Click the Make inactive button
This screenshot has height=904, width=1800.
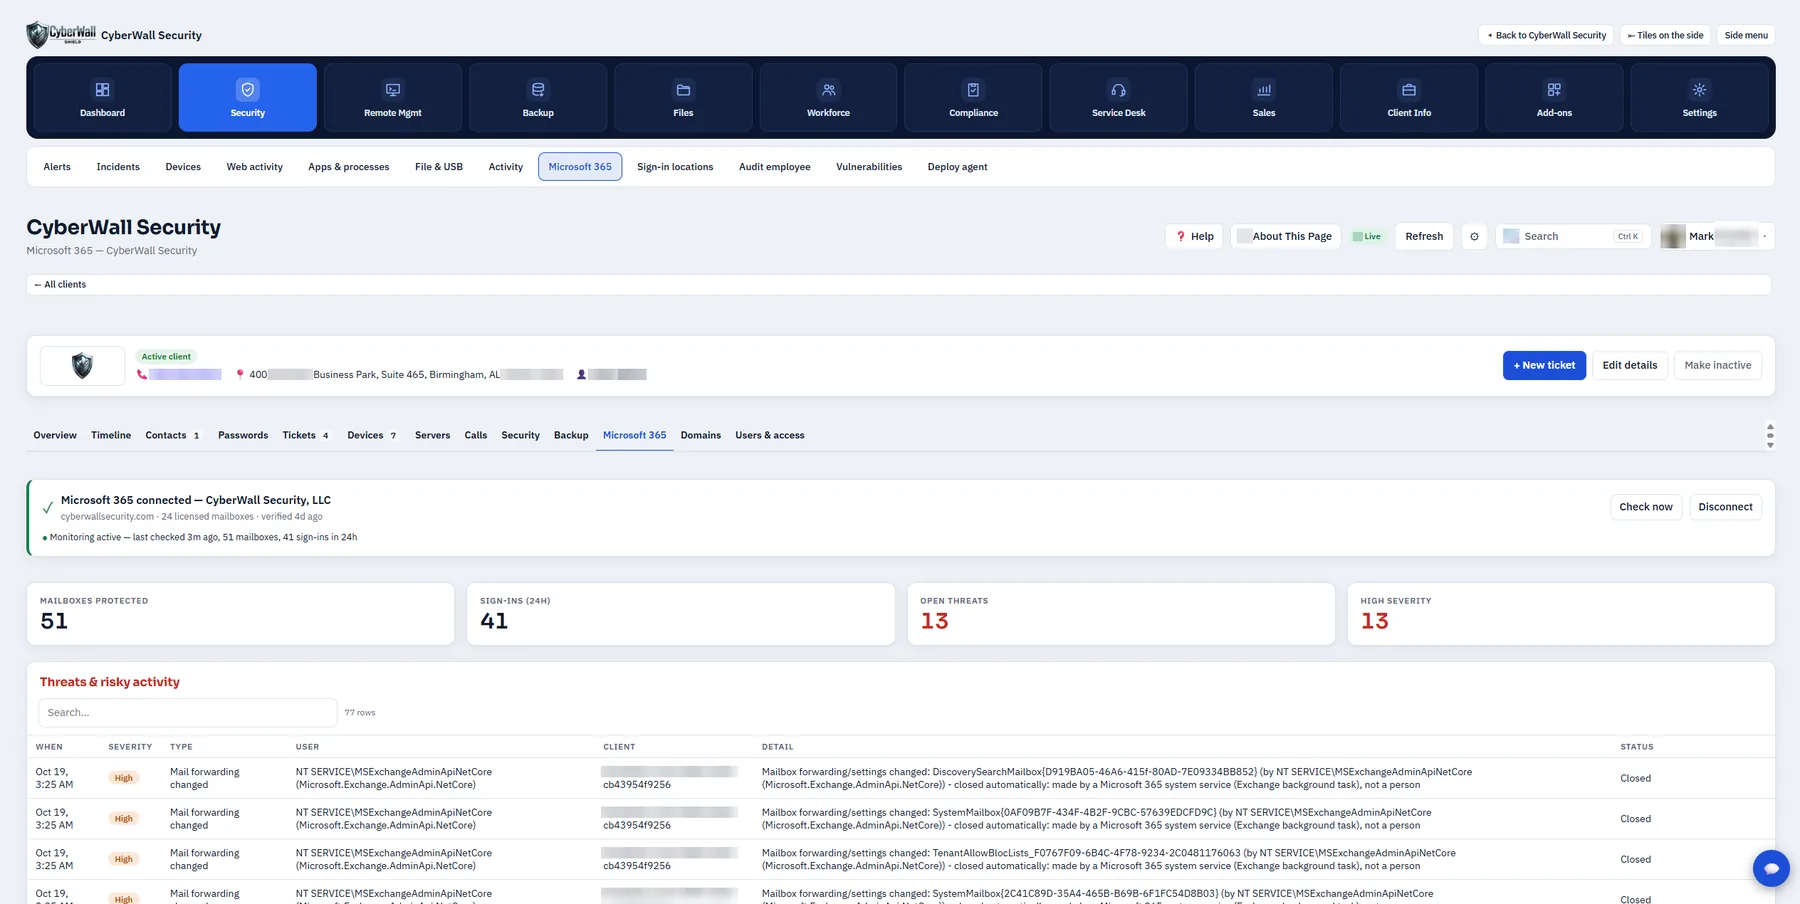point(1718,366)
